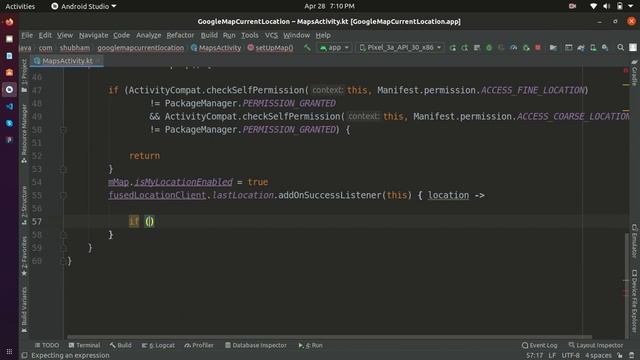Click the UTF-8 encoding status
The image size is (640, 360).
570,356
